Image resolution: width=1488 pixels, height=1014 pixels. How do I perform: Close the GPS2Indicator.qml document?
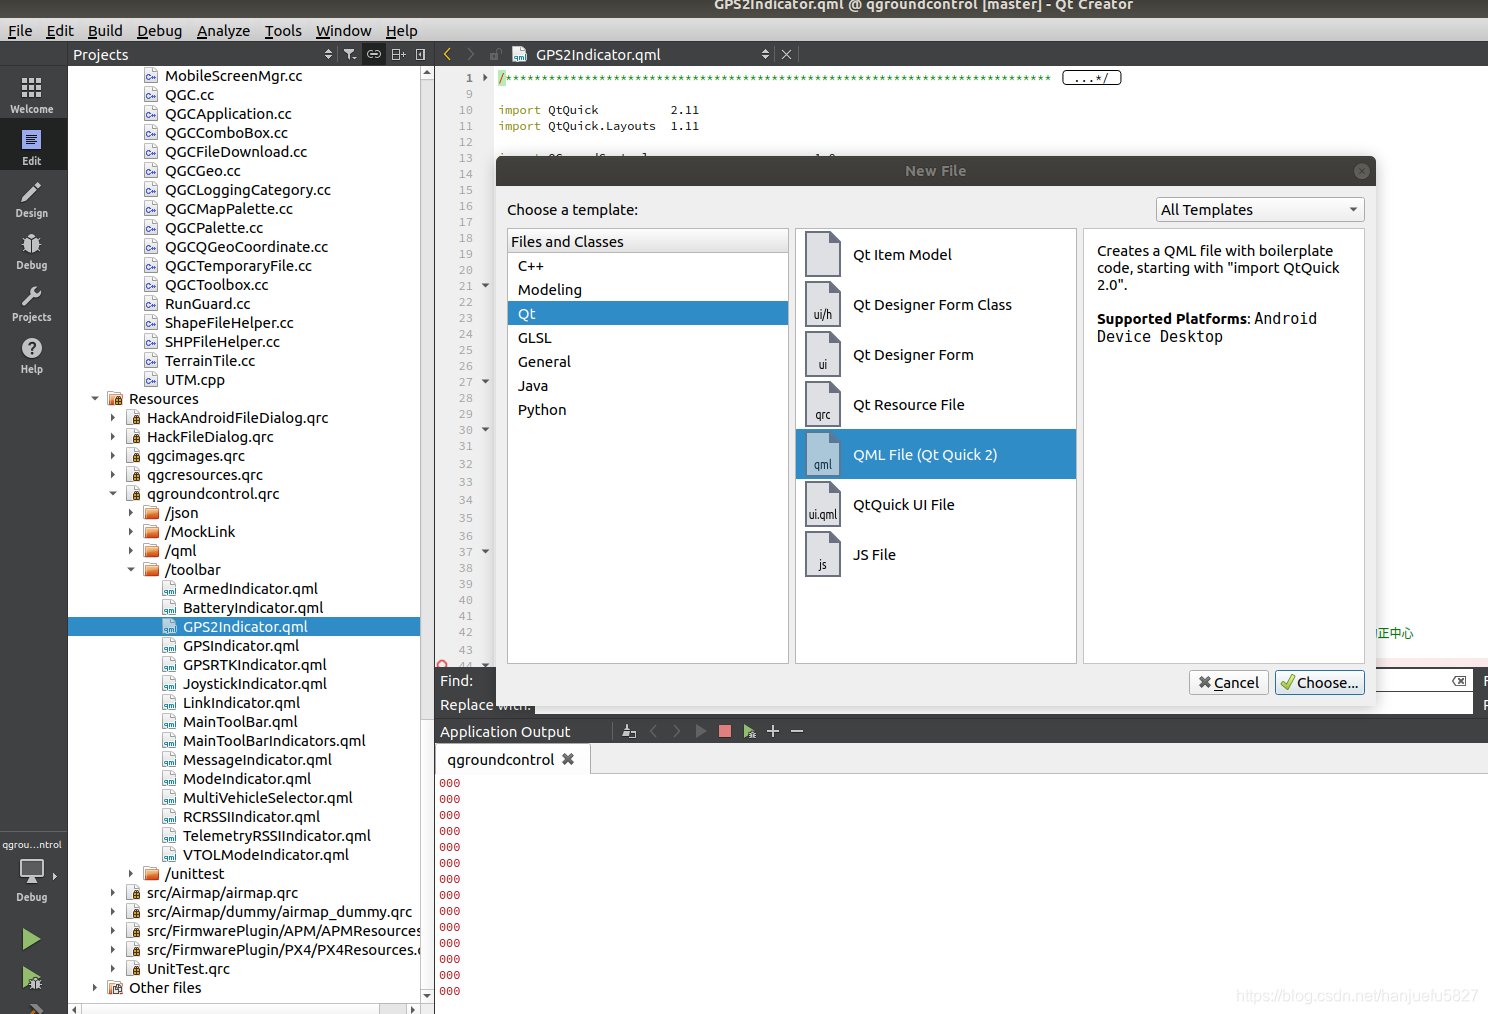point(786,54)
